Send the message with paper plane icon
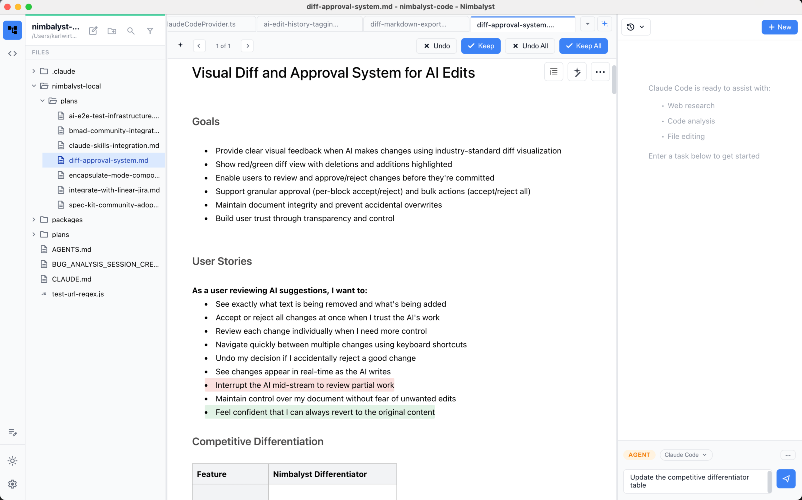Viewport: 802px width, 500px height. 786,479
